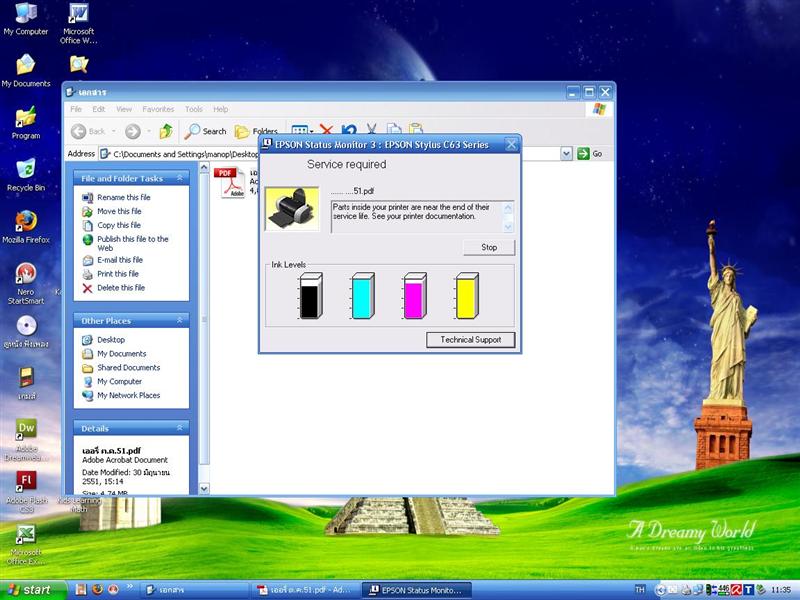Open the View menu in Explorer
Image resolution: width=800 pixels, height=600 pixels.
(124, 109)
